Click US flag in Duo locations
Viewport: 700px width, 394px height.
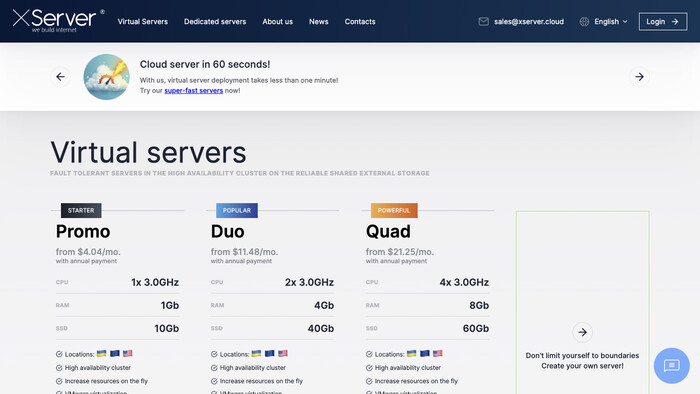pos(283,353)
